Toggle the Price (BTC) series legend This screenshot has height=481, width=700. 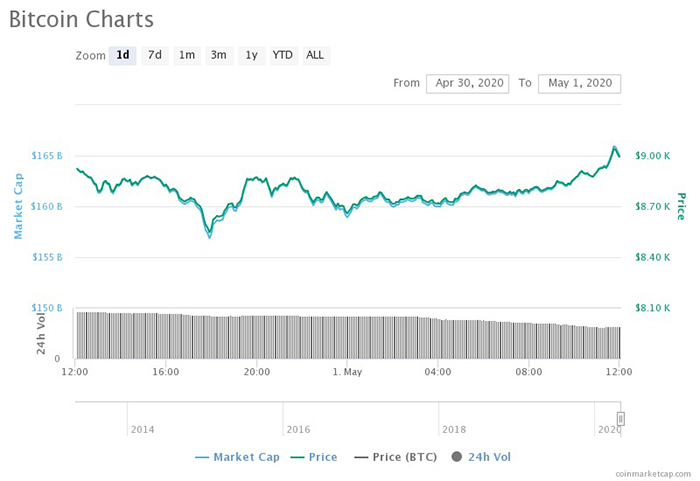(x=405, y=457)
